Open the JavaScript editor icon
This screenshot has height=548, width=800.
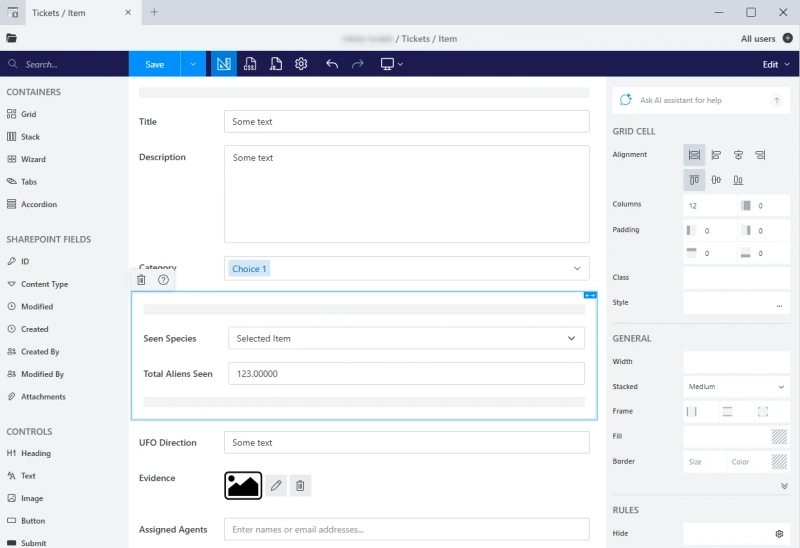pos(276,64)
